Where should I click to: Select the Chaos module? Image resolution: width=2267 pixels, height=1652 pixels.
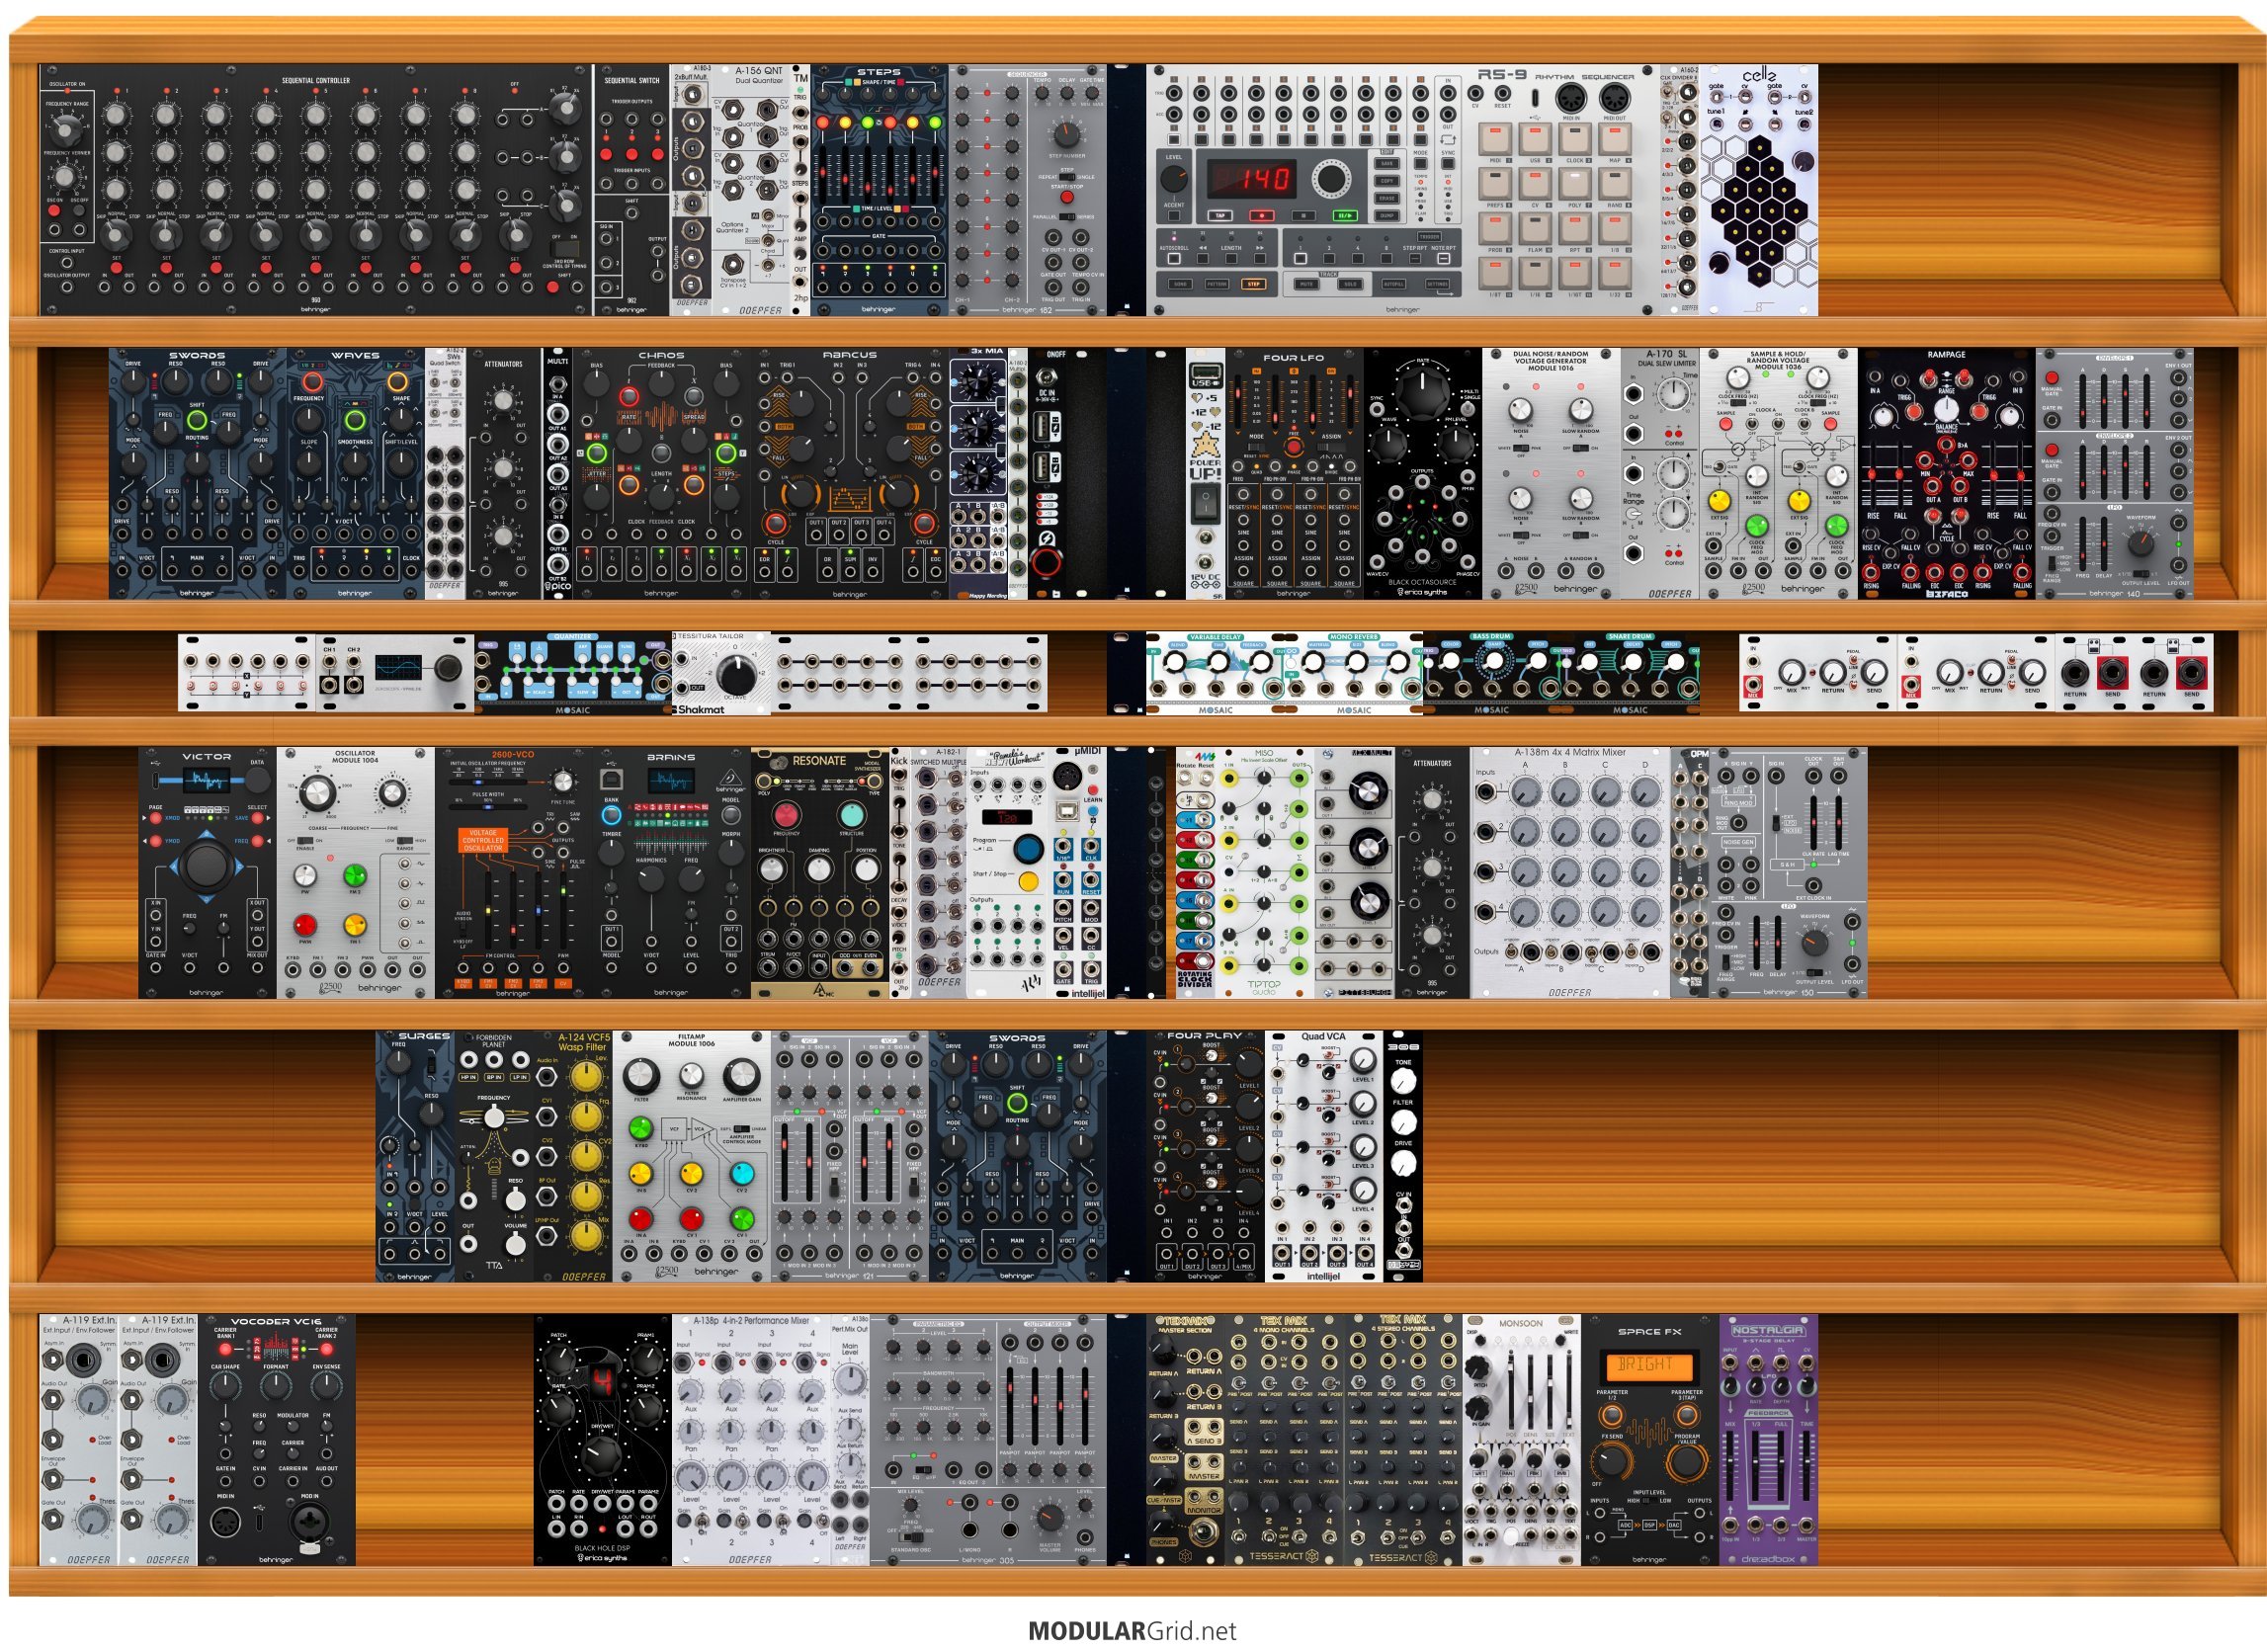tap(661, 474)
